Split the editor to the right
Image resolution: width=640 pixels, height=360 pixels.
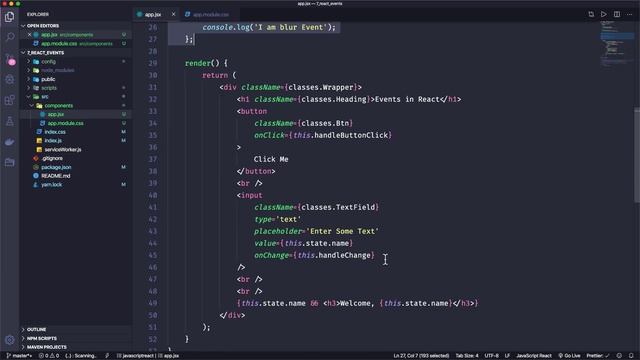click(617, 14)
